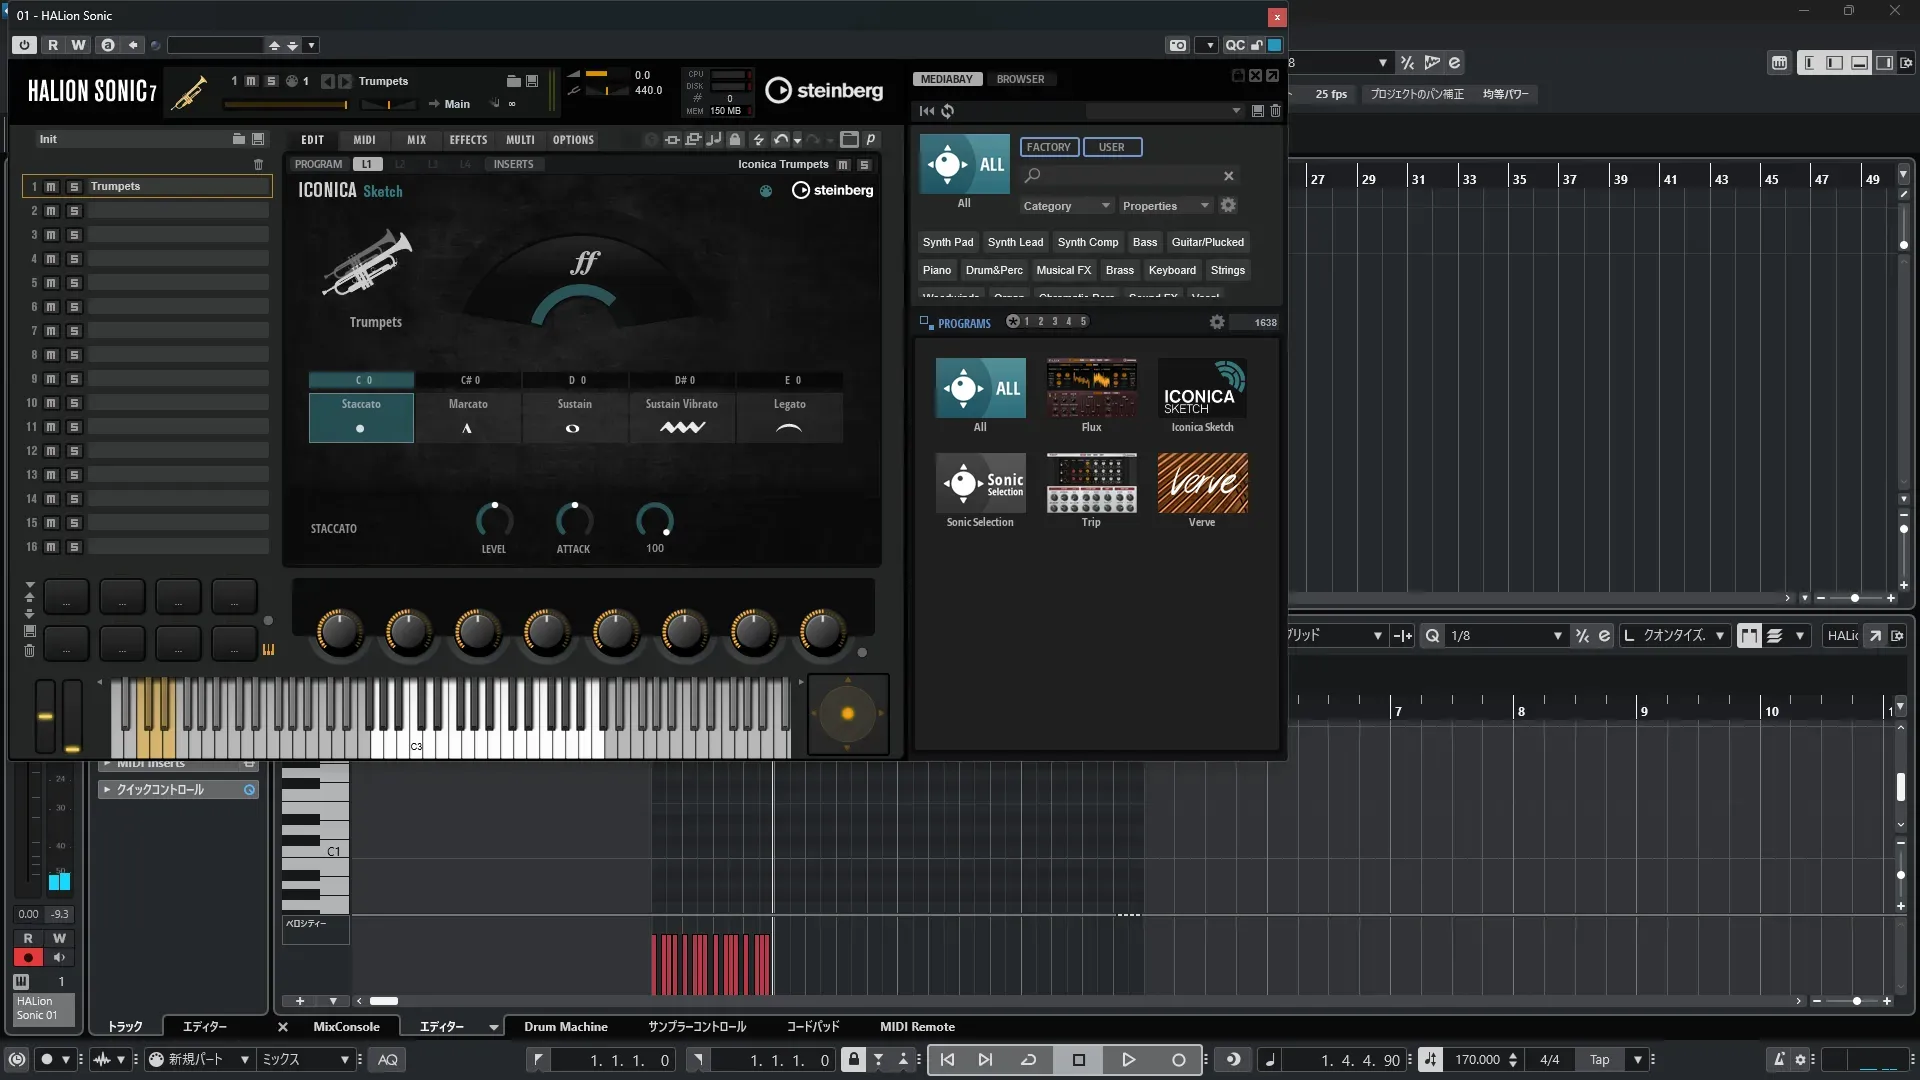This screenshot has width=1920, height=1080.
Task: Click the transport Record button
Action: coord(1178,1060)
